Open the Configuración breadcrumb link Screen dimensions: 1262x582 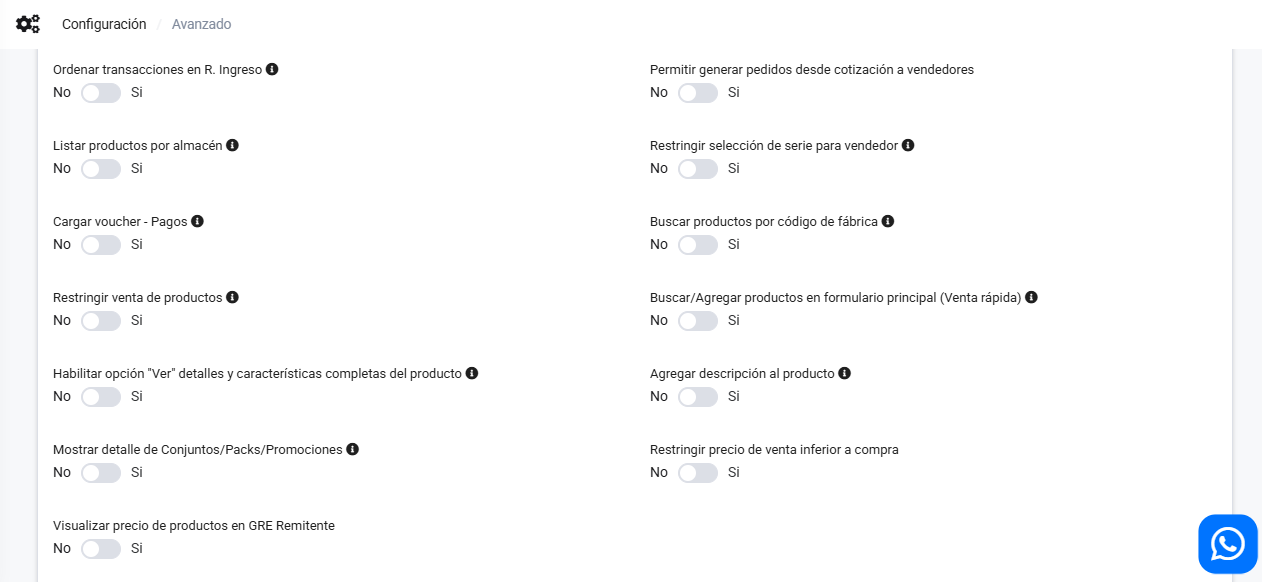click(x=104, y=24)
